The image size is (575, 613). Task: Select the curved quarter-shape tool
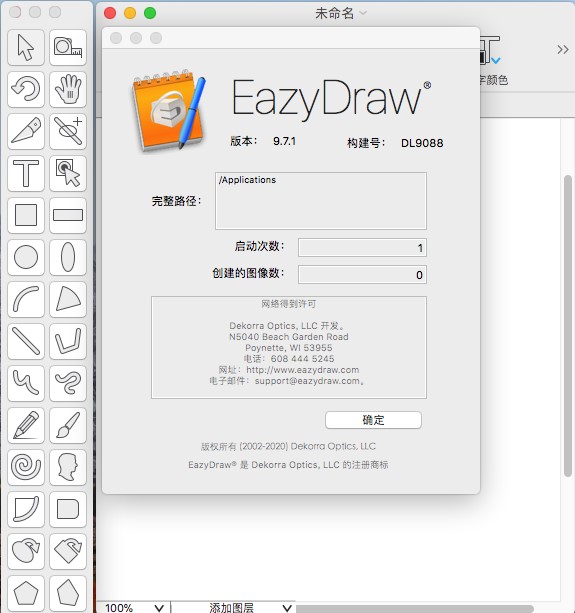[x=26, y=509]
